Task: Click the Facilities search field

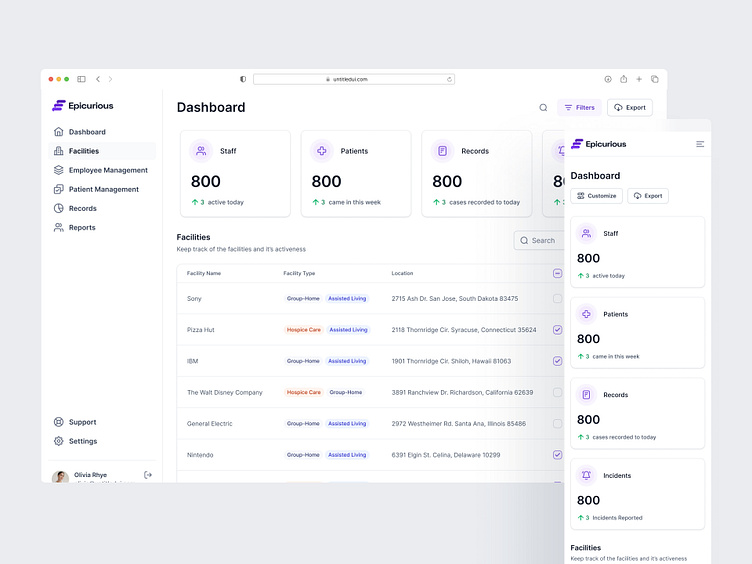Action: coord(540,240)
